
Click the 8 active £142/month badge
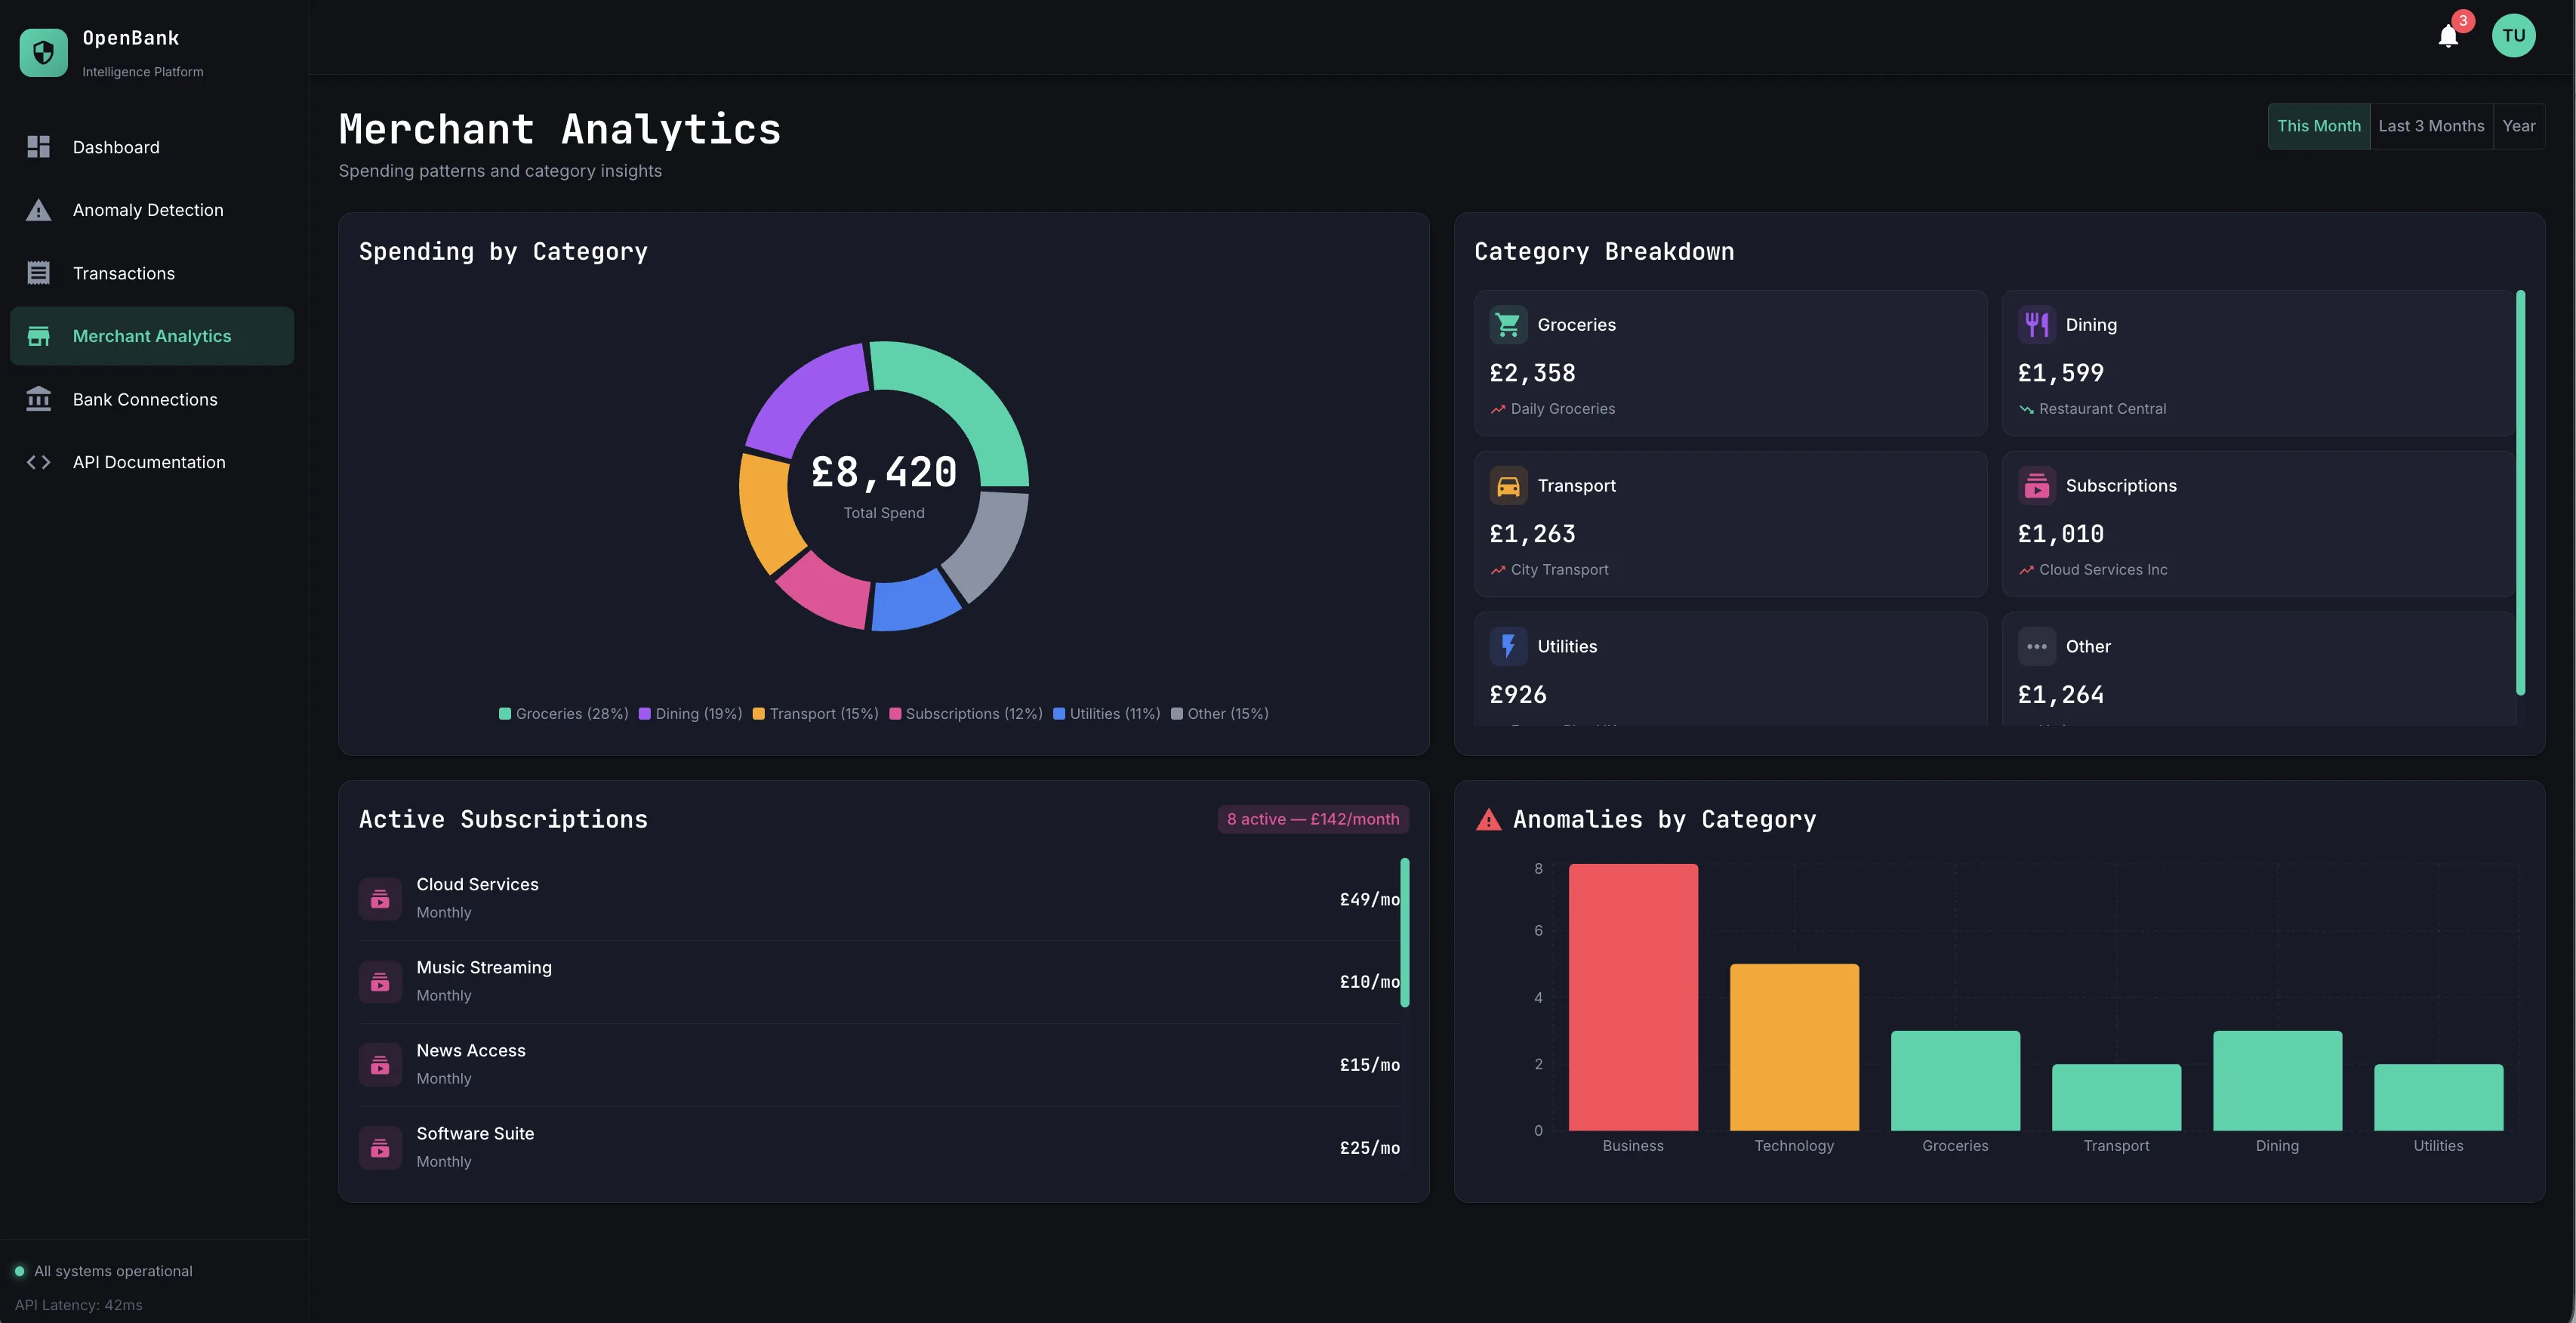(x=1313, y=819)
